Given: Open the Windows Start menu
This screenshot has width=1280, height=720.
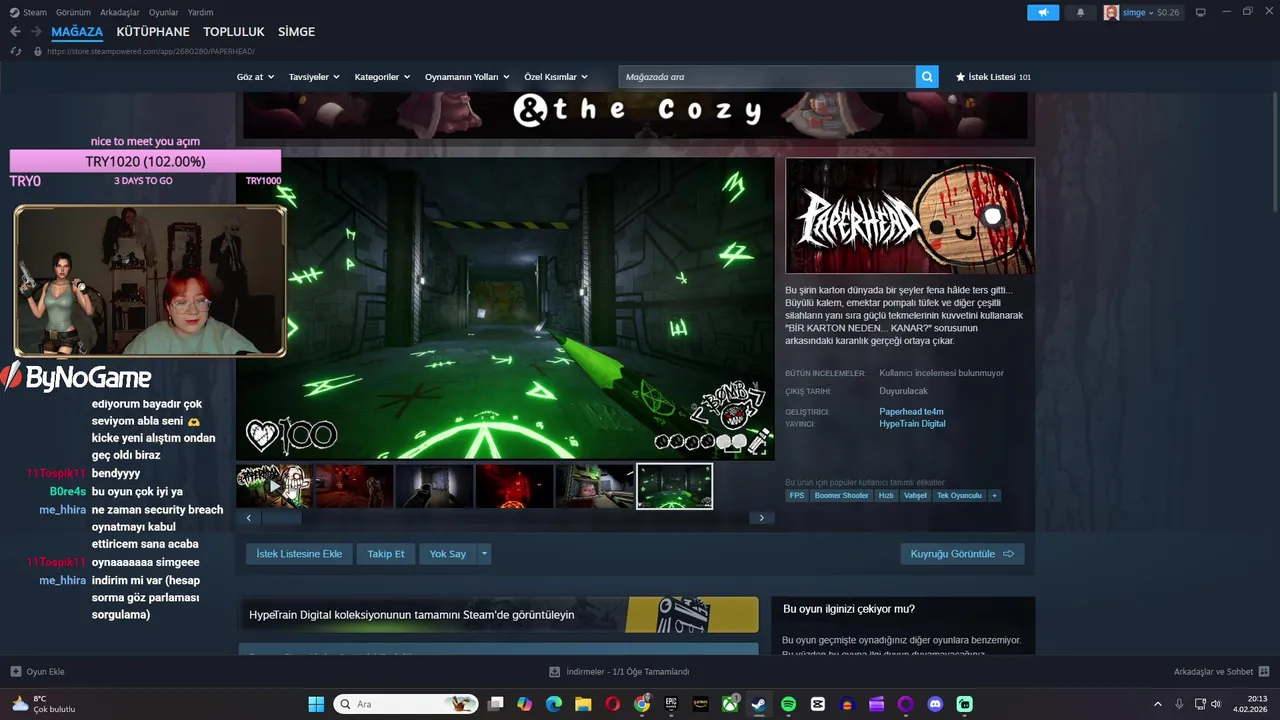Looking at the screenshot, I should point(316,704).
